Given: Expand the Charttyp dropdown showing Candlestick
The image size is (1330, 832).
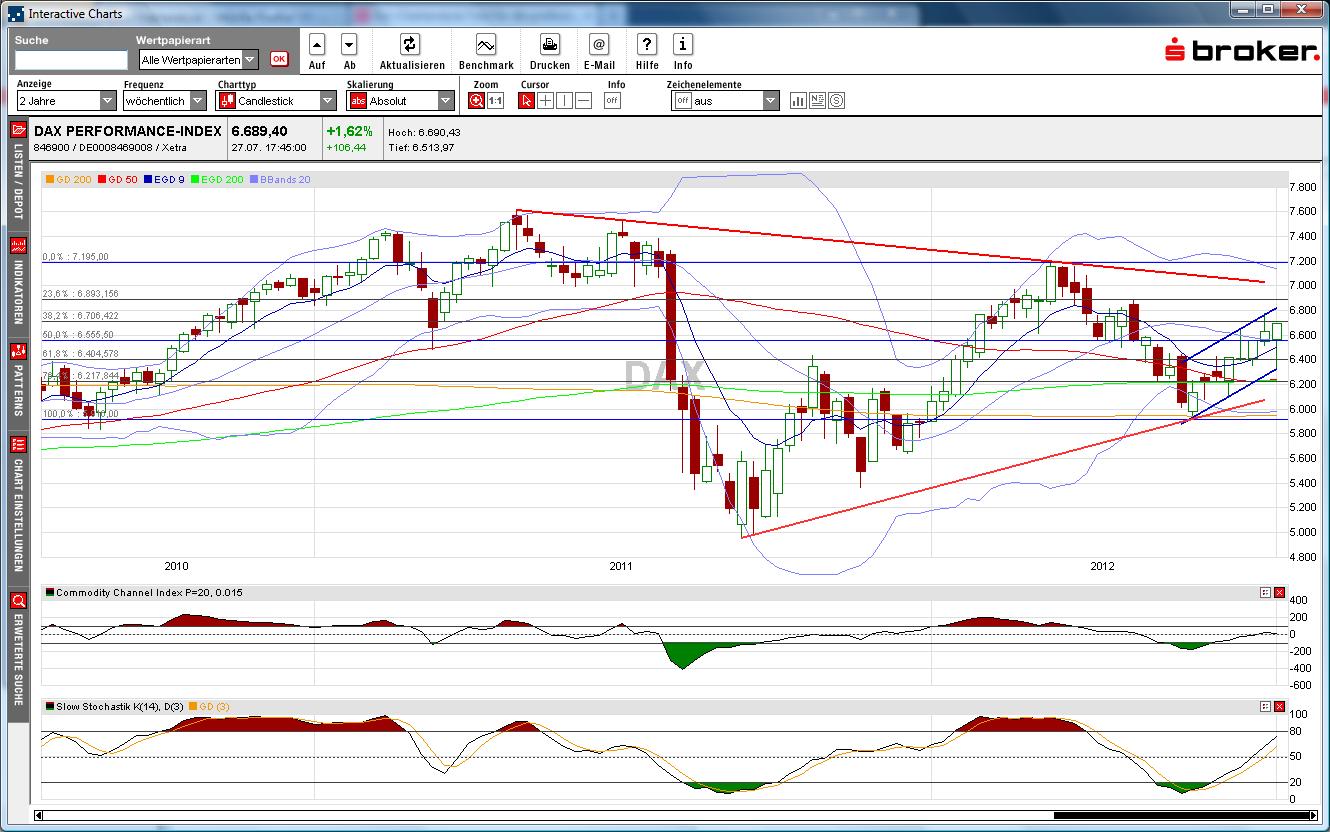Looking at the screenshot, I should point(327,100).
